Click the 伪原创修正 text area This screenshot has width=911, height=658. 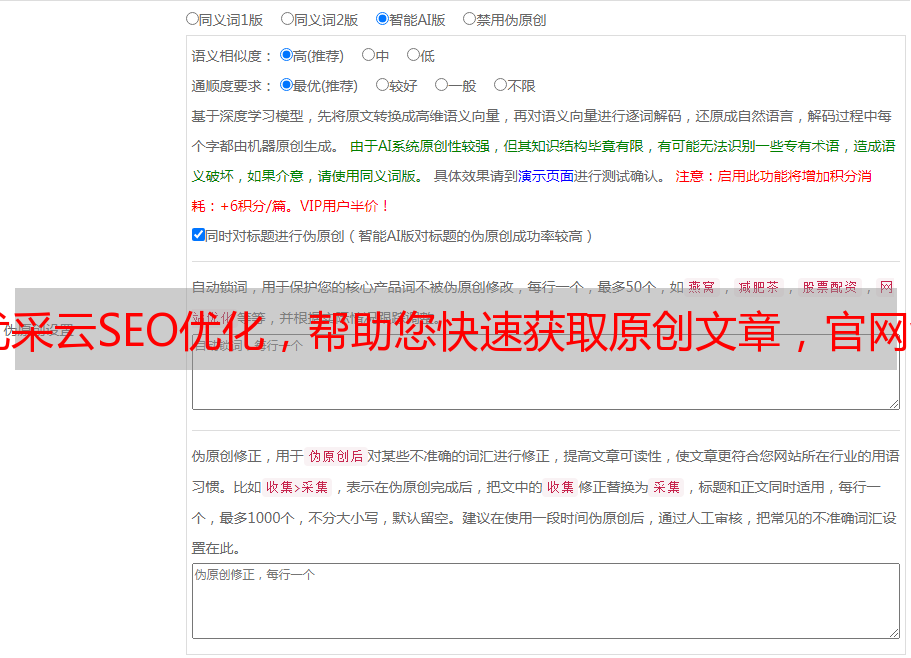click(x=546, y=601)
